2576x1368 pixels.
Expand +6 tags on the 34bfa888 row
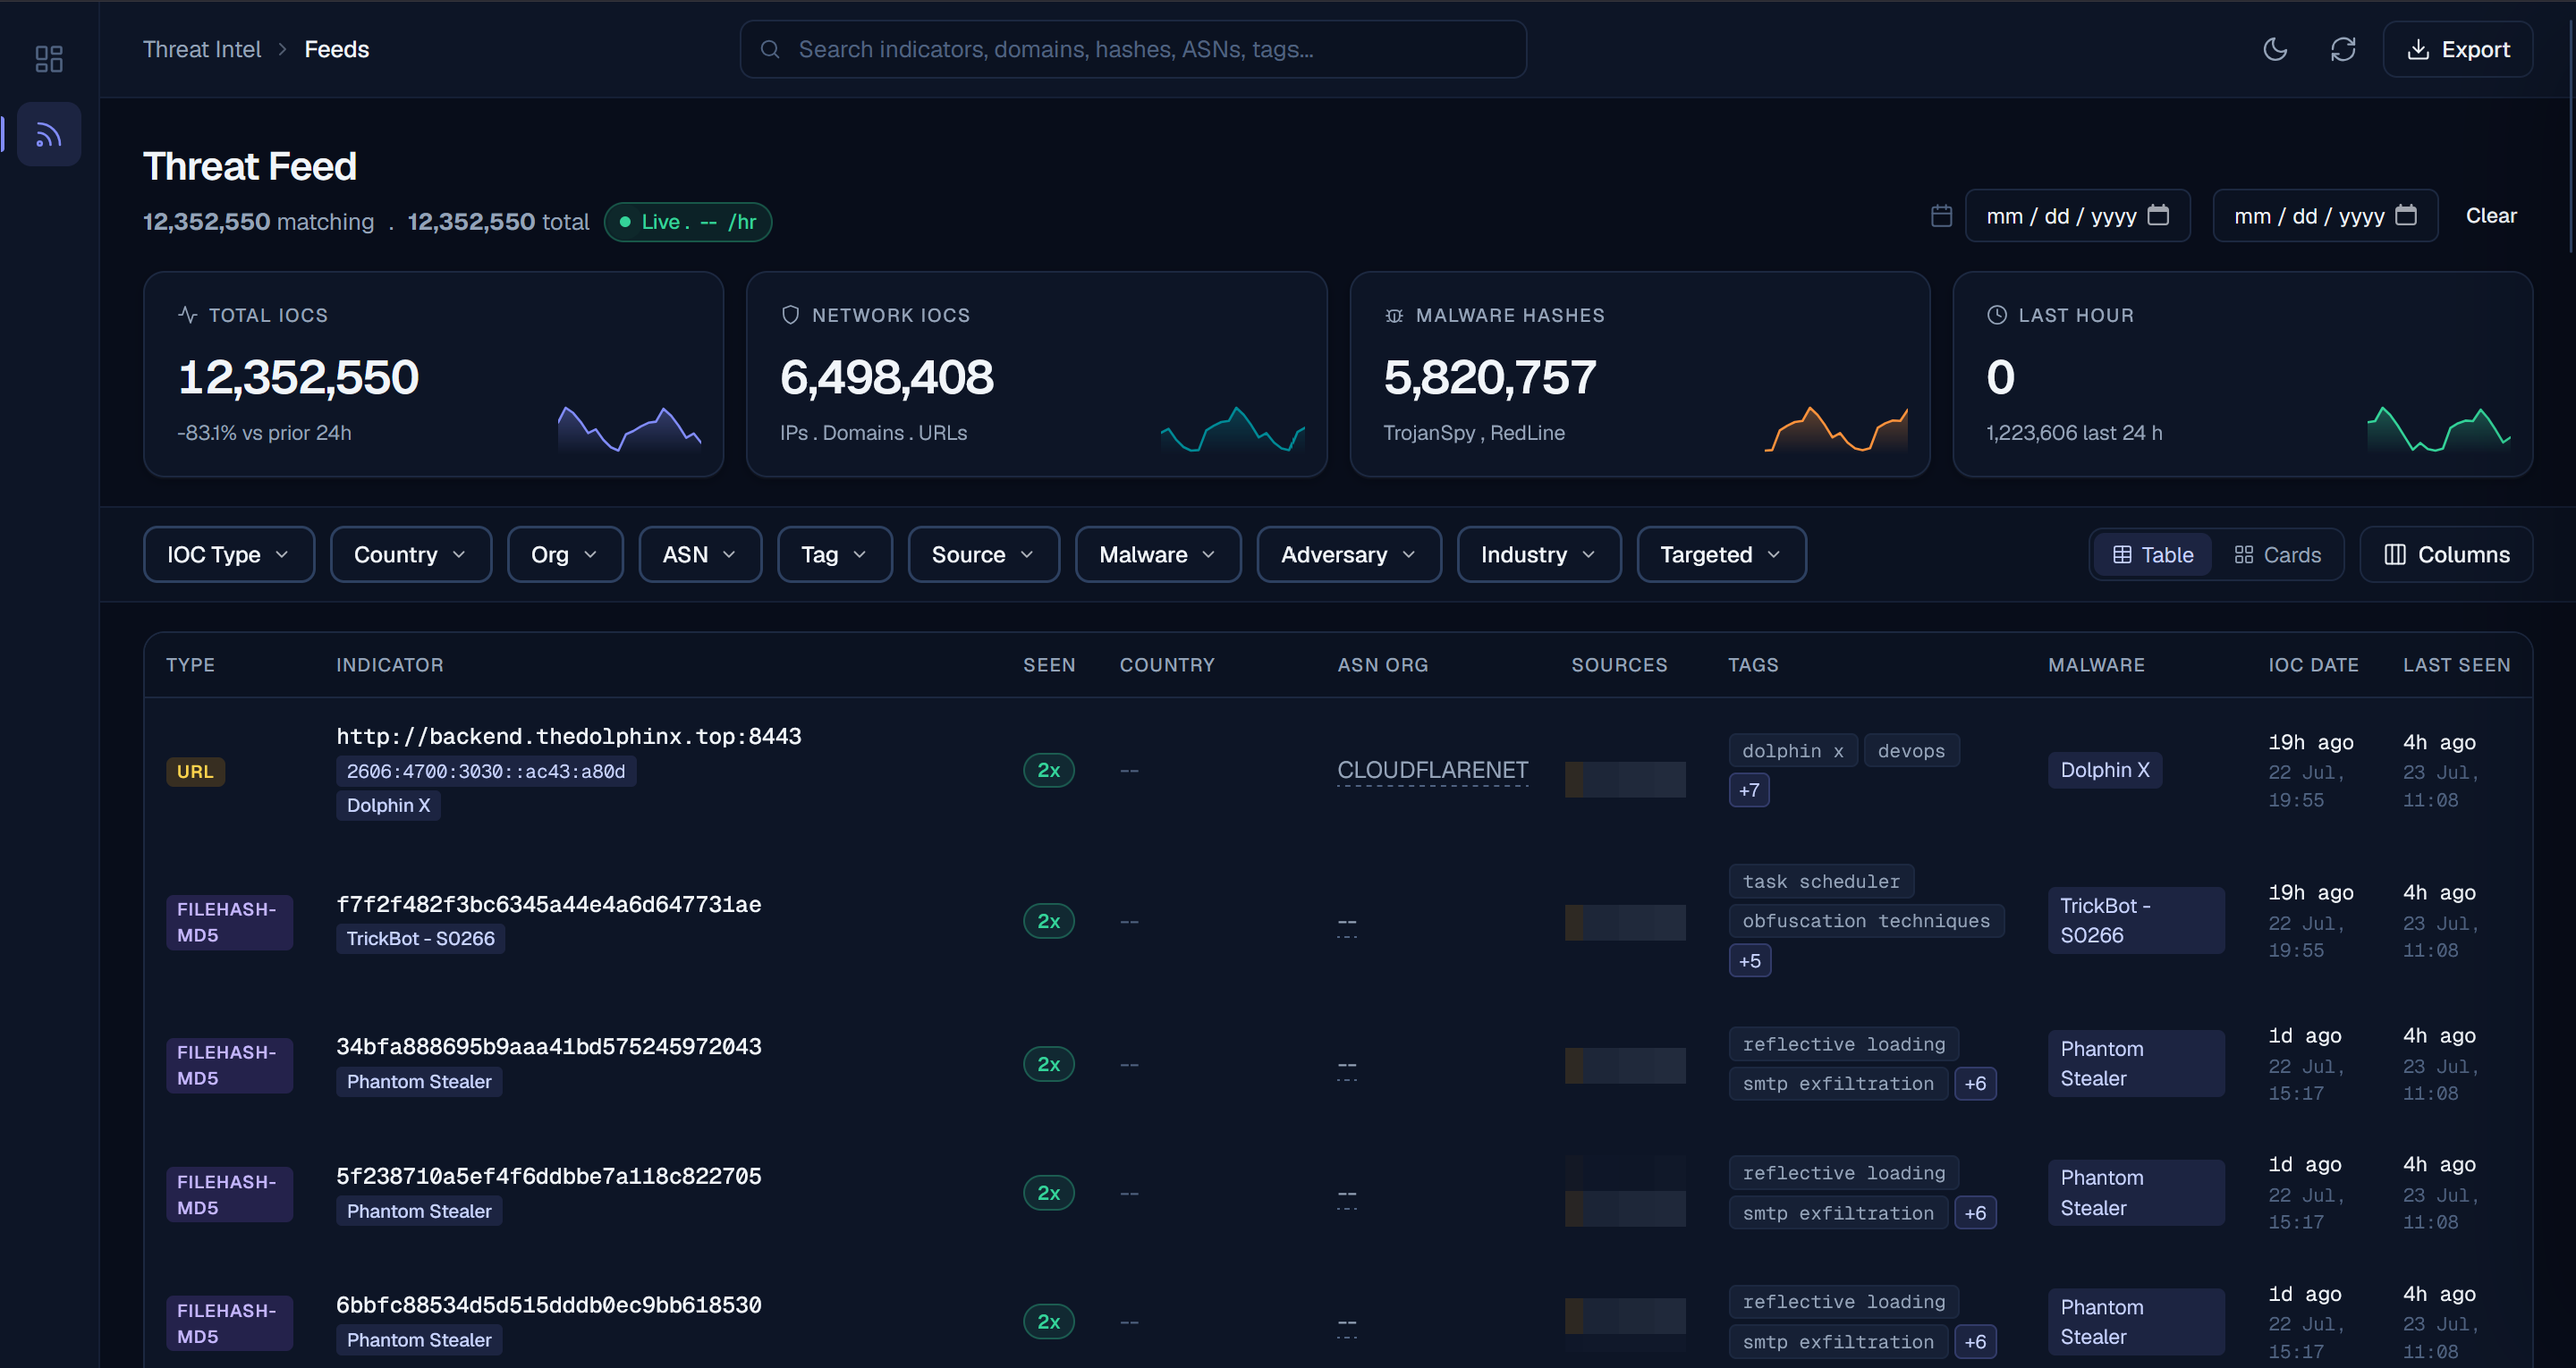tap(1975, 1084)
